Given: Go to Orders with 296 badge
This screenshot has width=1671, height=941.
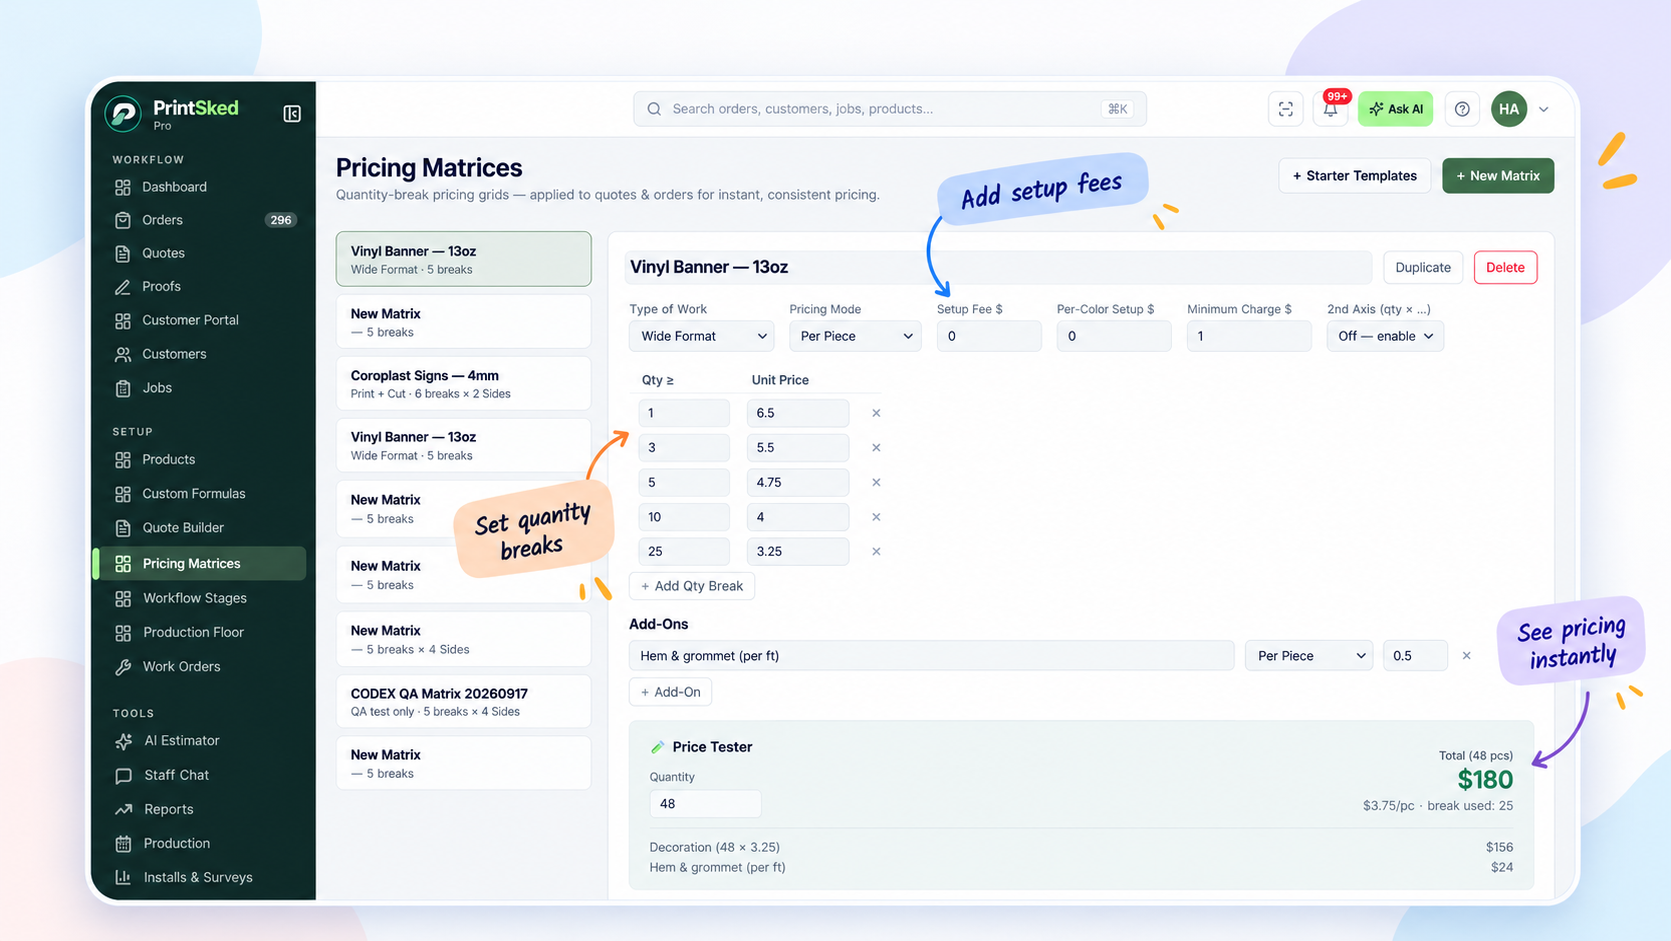Looking at the screenshot, I should 201,220.
